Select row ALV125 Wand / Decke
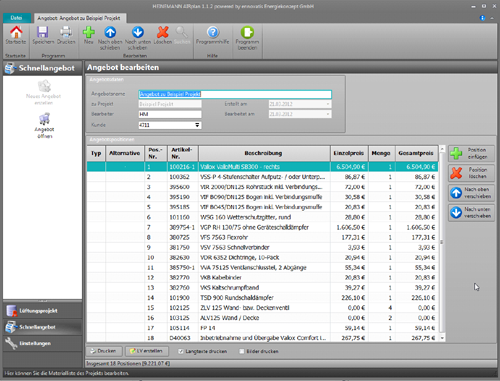500x381 pixels. coord(262,318)
